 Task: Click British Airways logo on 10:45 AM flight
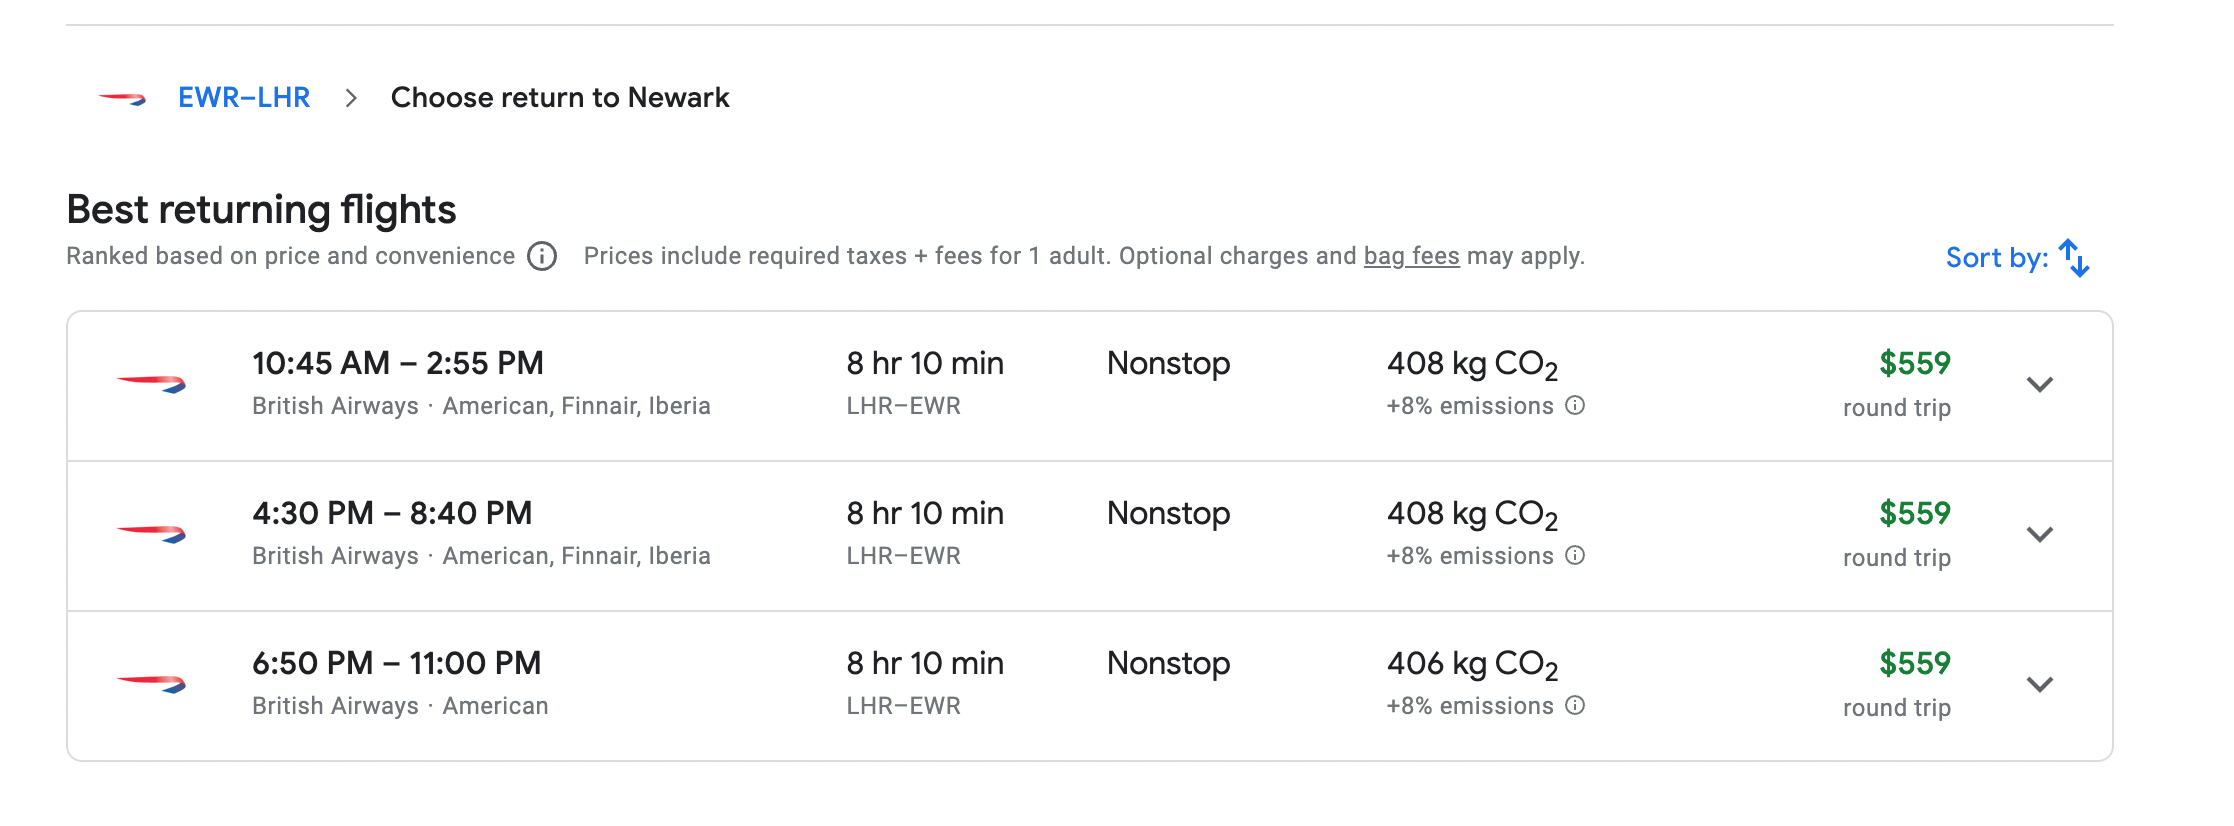(151, 384)
